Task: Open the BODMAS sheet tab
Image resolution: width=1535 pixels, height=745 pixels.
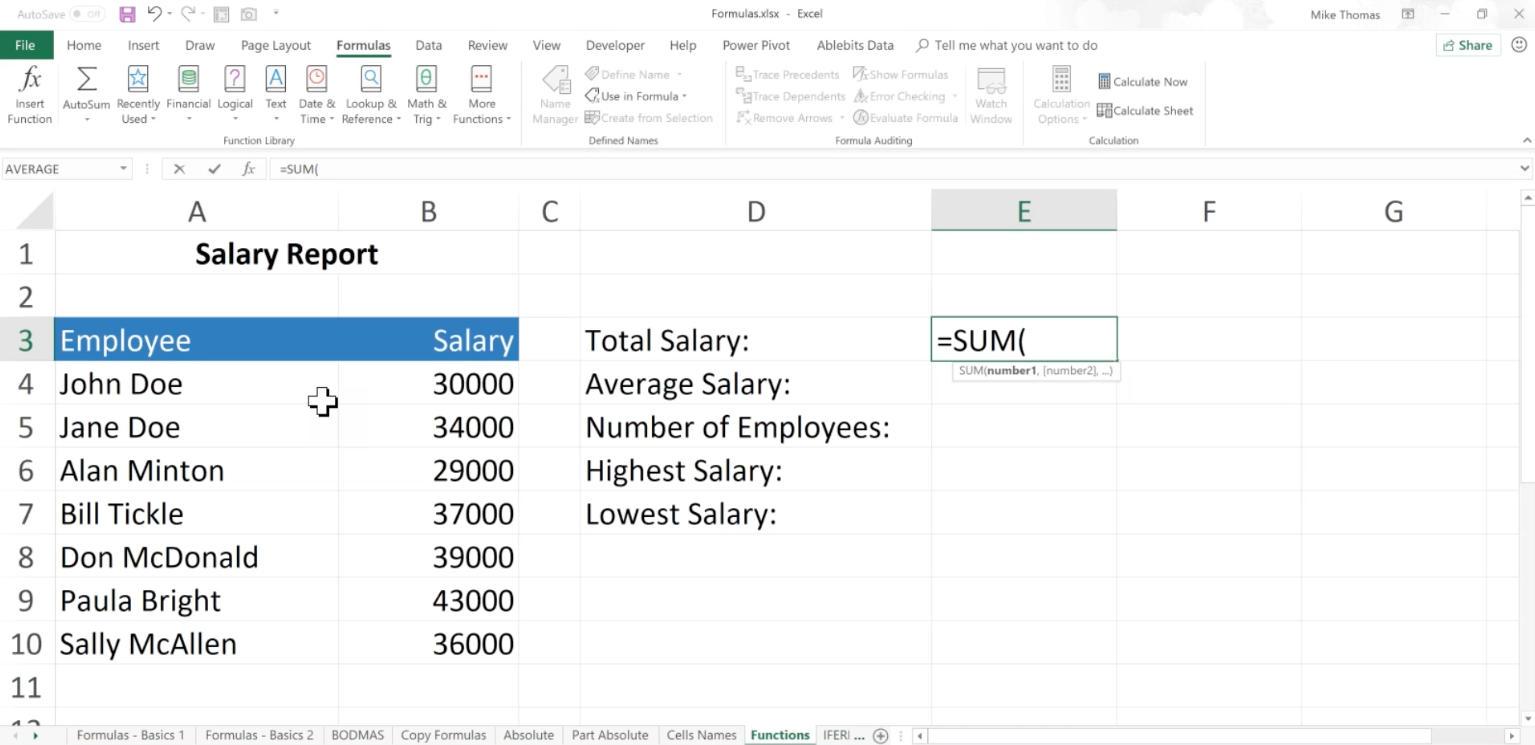Action: (x=358, y=735)
